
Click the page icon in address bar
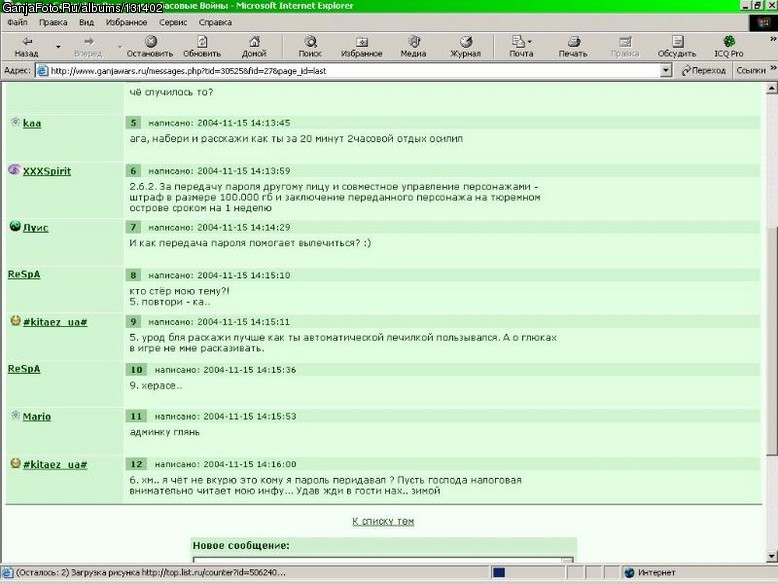pos(43,71)
